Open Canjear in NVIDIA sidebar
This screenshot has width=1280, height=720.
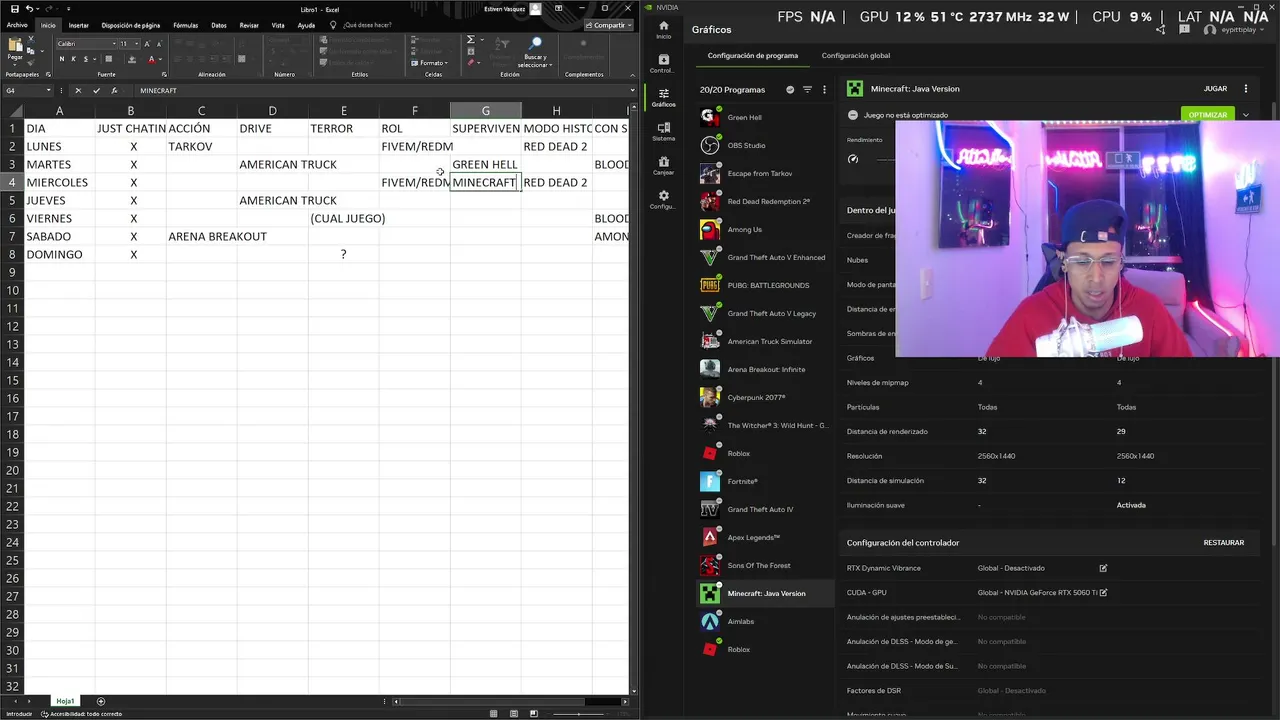click(663, 166)
